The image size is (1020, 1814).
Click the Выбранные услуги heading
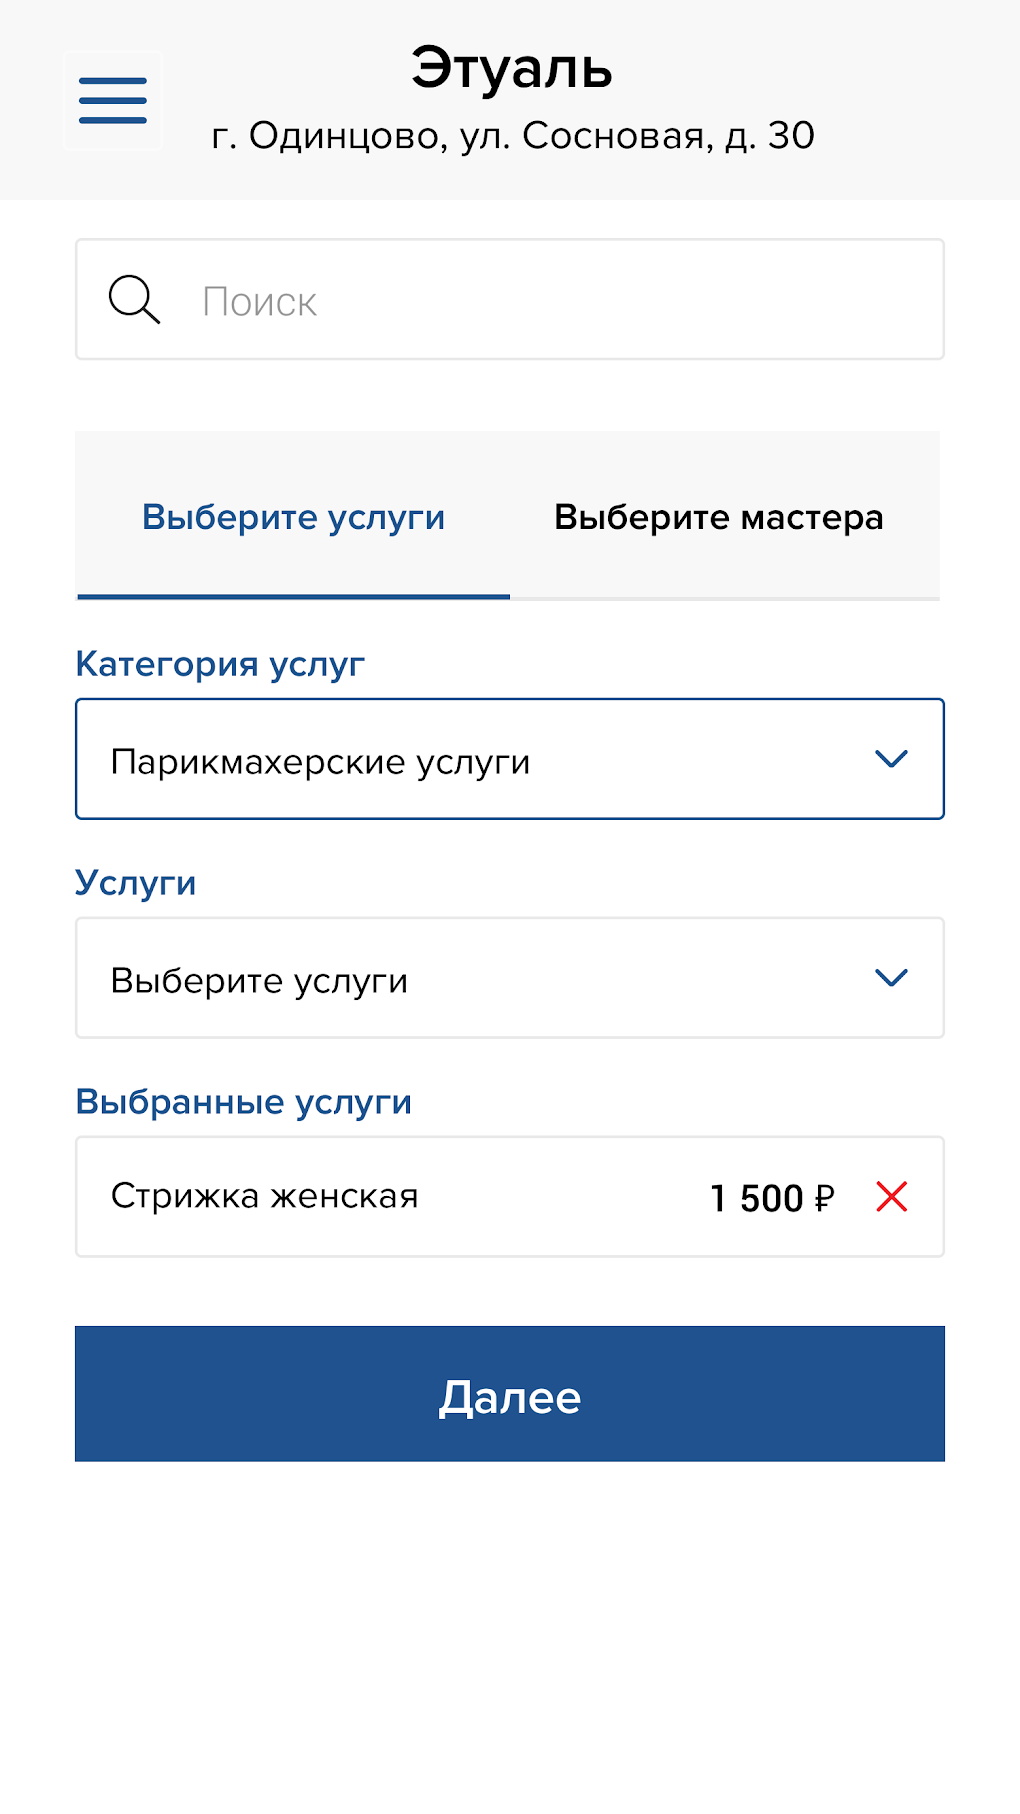tap(244, 1102)
